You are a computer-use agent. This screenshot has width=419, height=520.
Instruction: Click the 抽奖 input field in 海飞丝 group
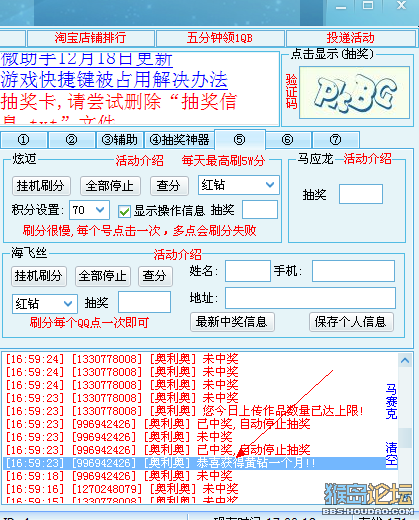144,302
